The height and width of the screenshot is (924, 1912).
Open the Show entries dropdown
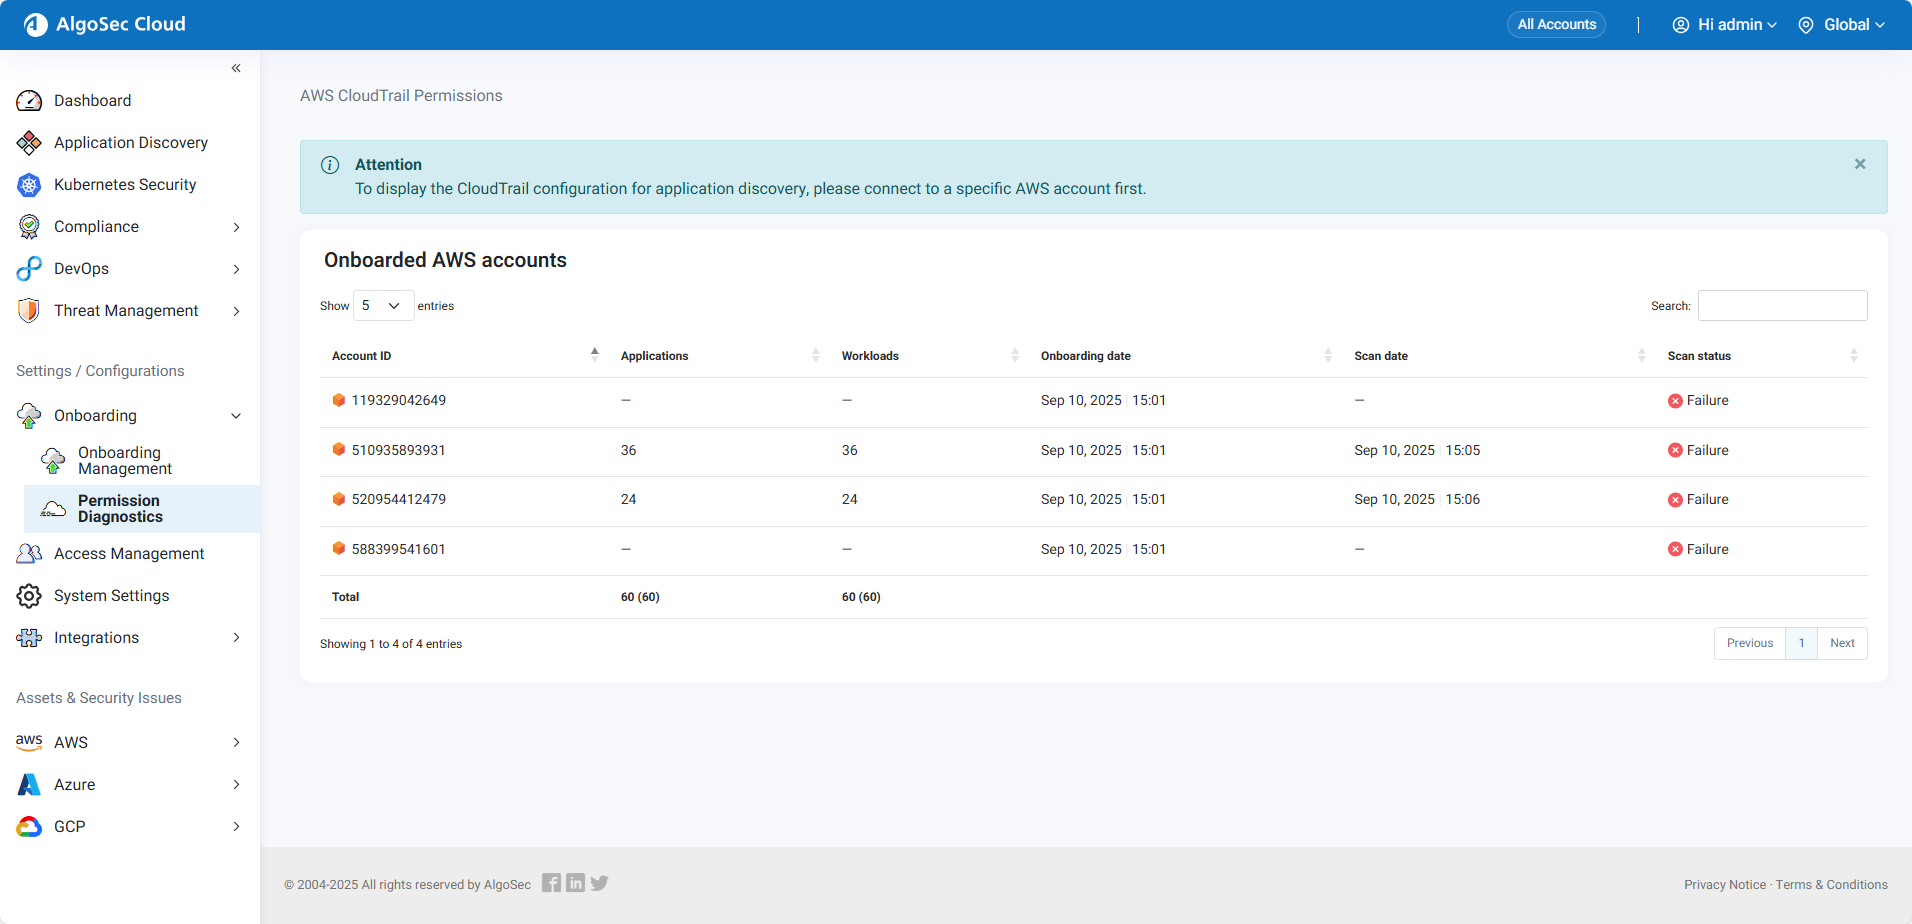tap(383, 306)
